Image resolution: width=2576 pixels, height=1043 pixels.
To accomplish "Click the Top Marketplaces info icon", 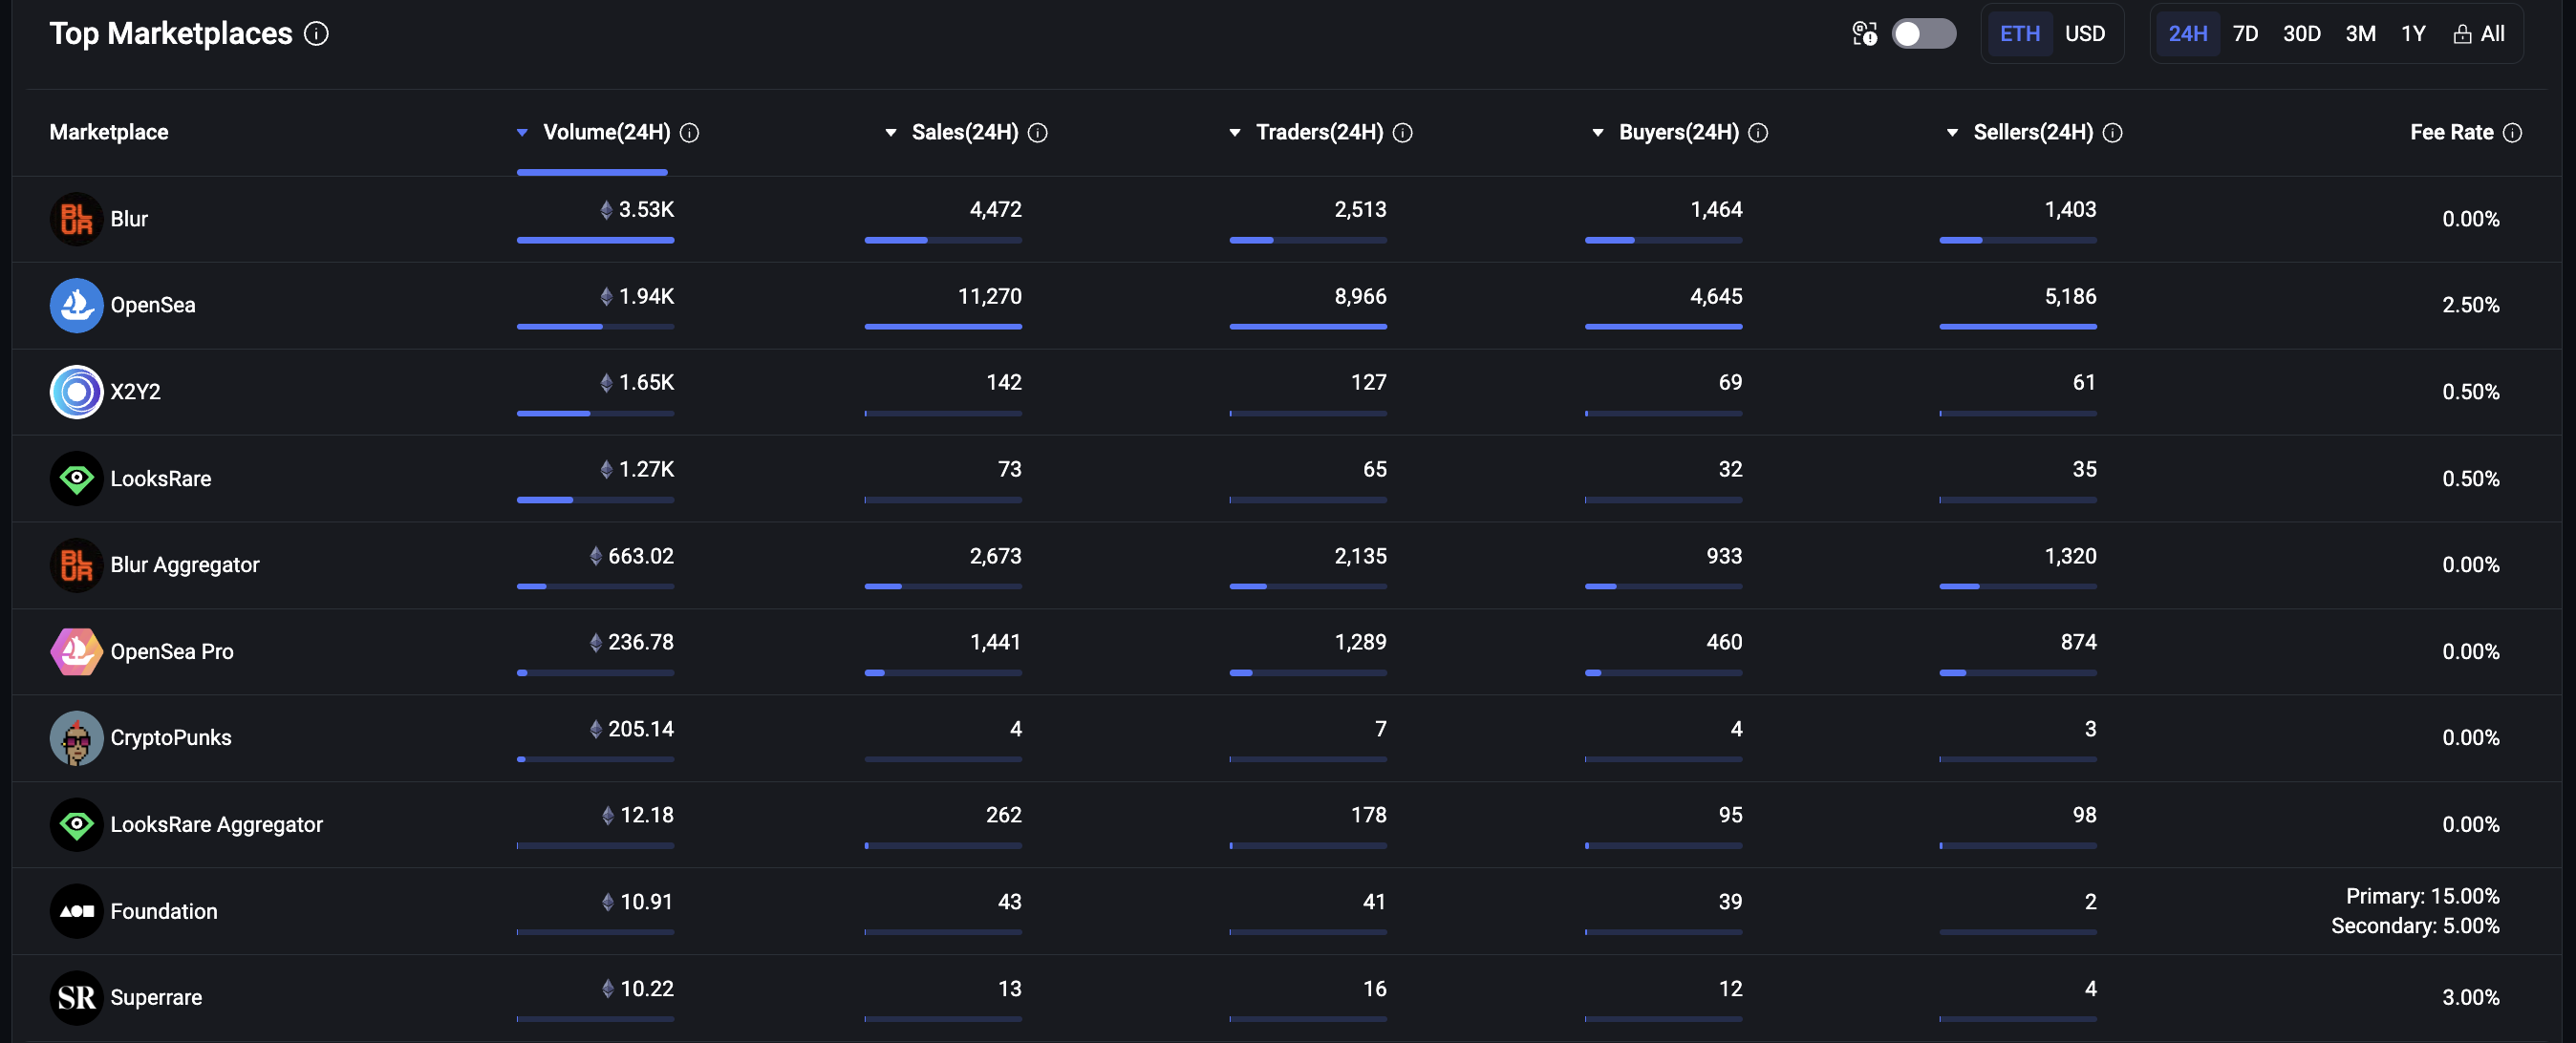I will click(x=316, y=34).
